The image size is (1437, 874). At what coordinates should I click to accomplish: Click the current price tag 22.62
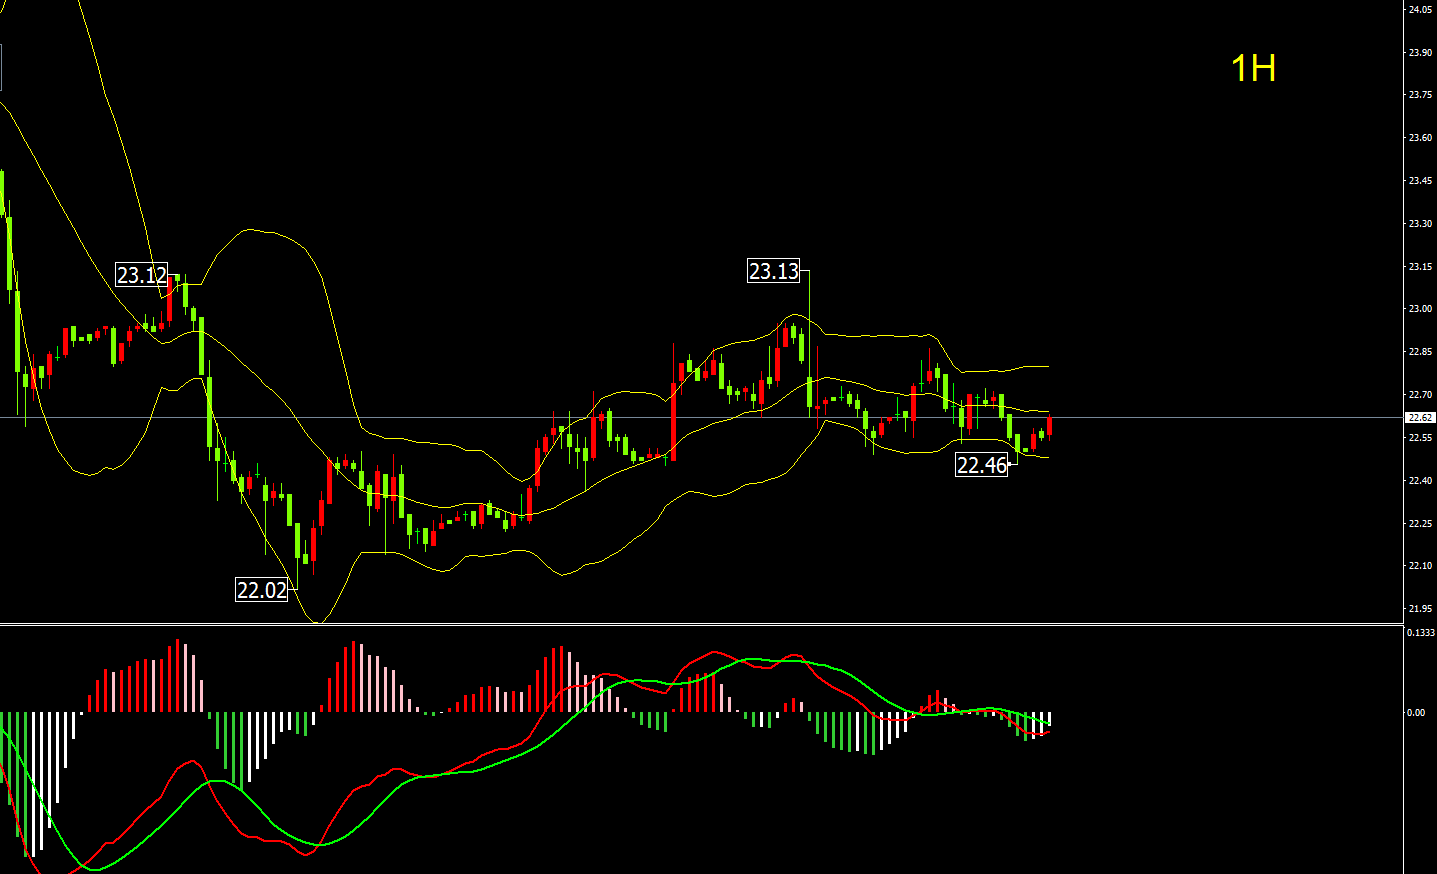pos(1420,418)
